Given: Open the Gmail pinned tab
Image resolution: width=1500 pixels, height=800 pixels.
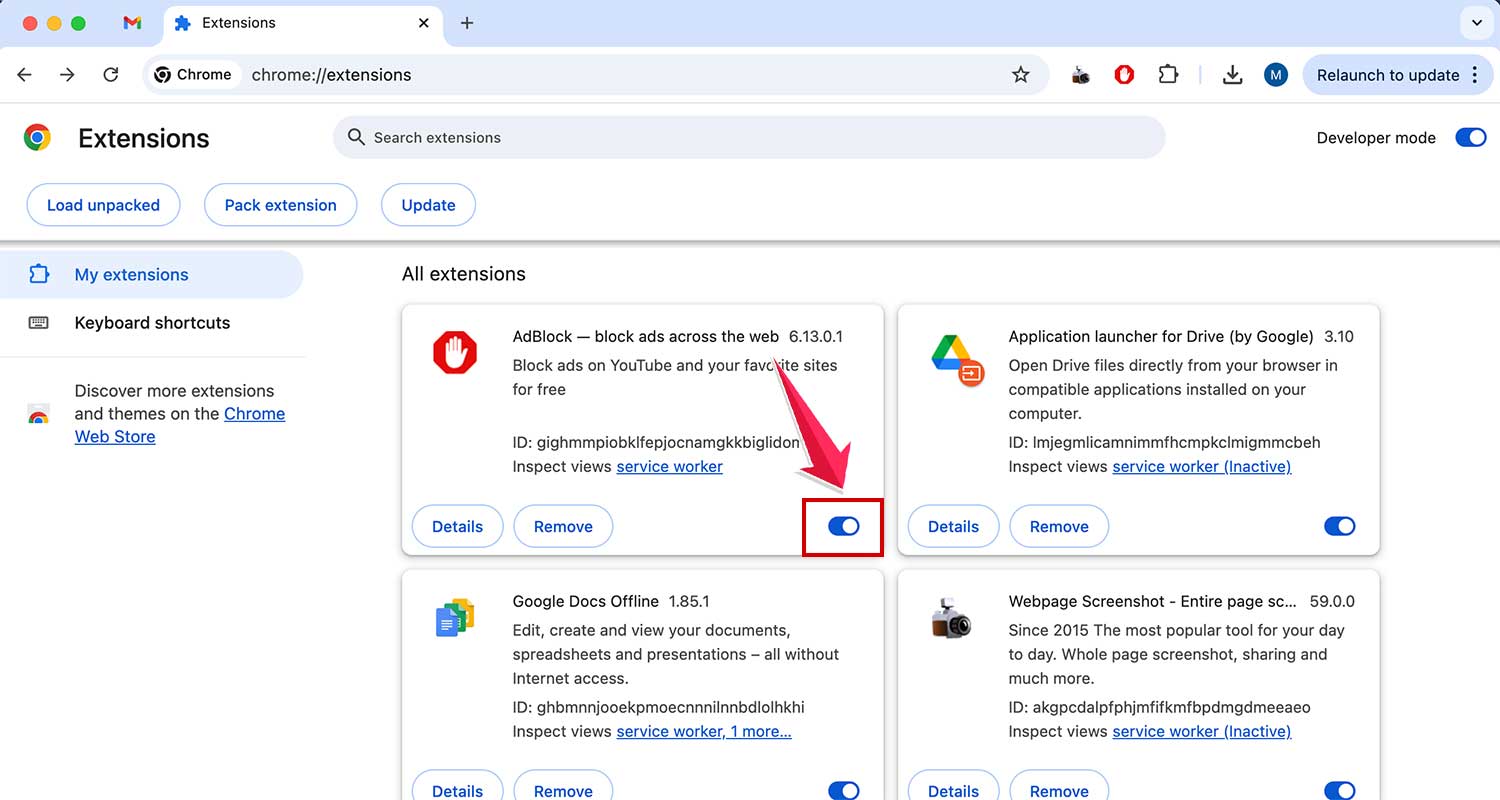Looking at the screenshot, I should (x=133, y=22).
